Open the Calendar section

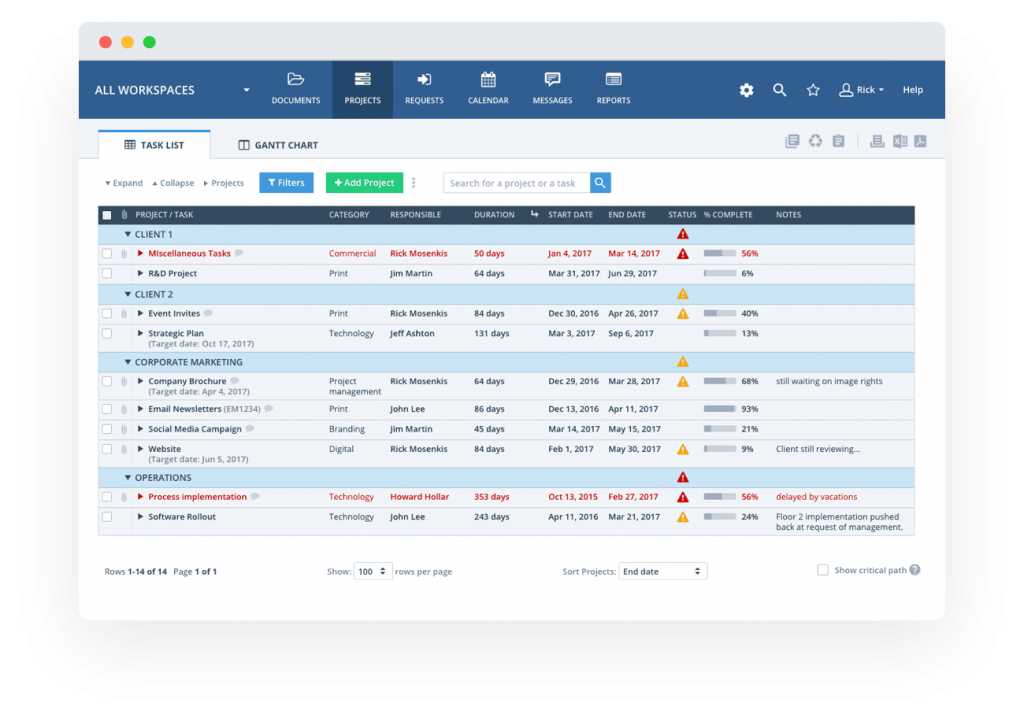pyautogui.click(x=488, y=88)
